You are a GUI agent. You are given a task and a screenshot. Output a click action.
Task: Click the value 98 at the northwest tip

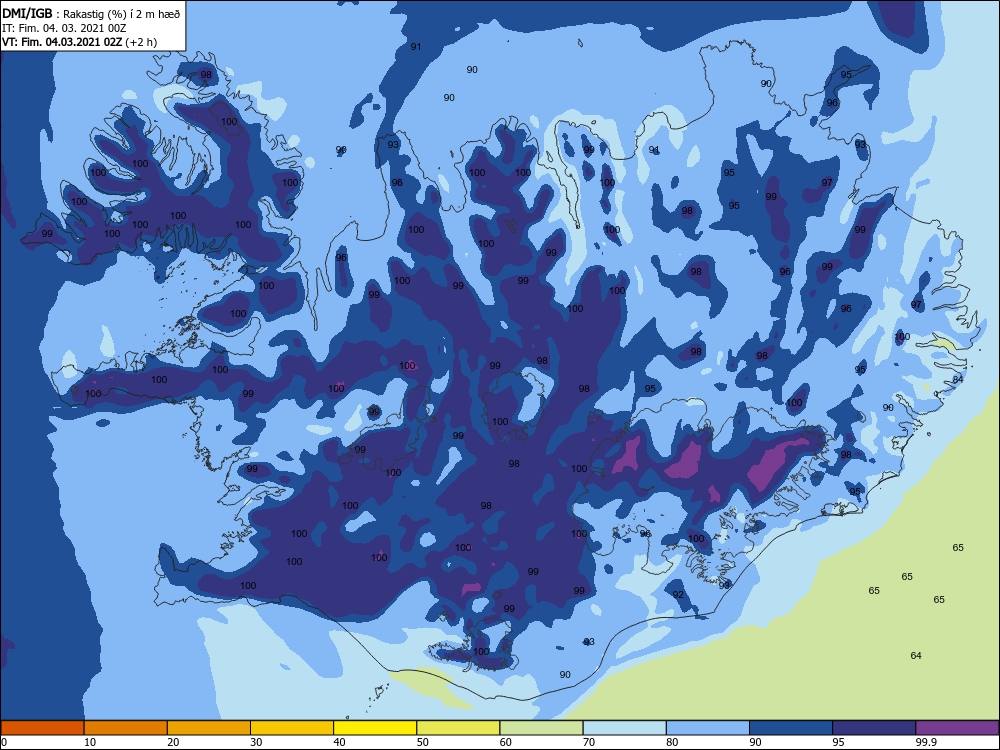(206, 75)
